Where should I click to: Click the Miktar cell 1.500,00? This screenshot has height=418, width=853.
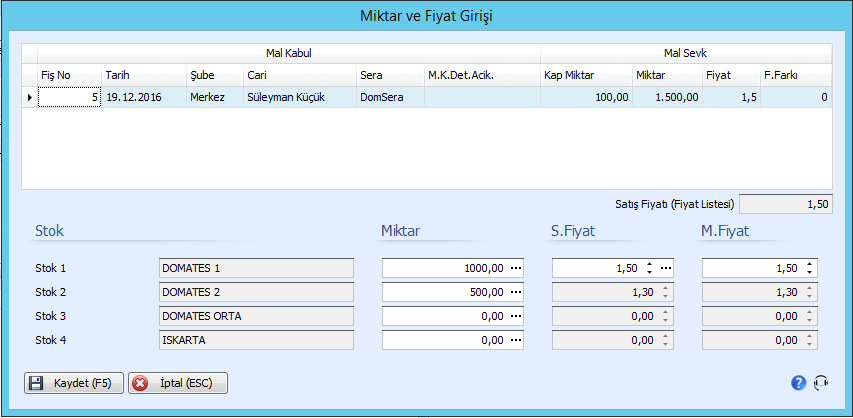pyautogui.click(x=667, y=97)
